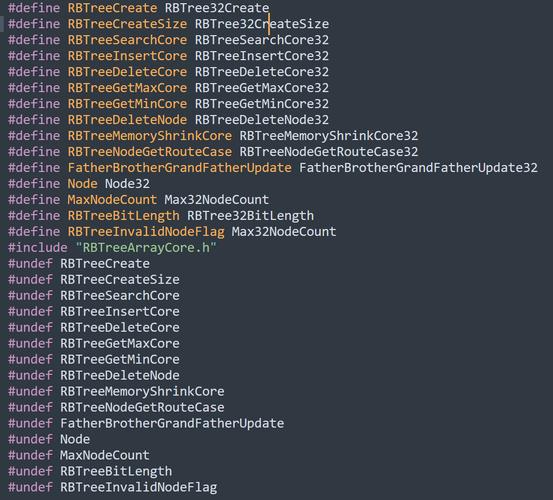Click RBTreeInsertCore on its #undef line
The height and width of the screenshot is (500, 553).
pyautogui.click(x=120, y=311)
